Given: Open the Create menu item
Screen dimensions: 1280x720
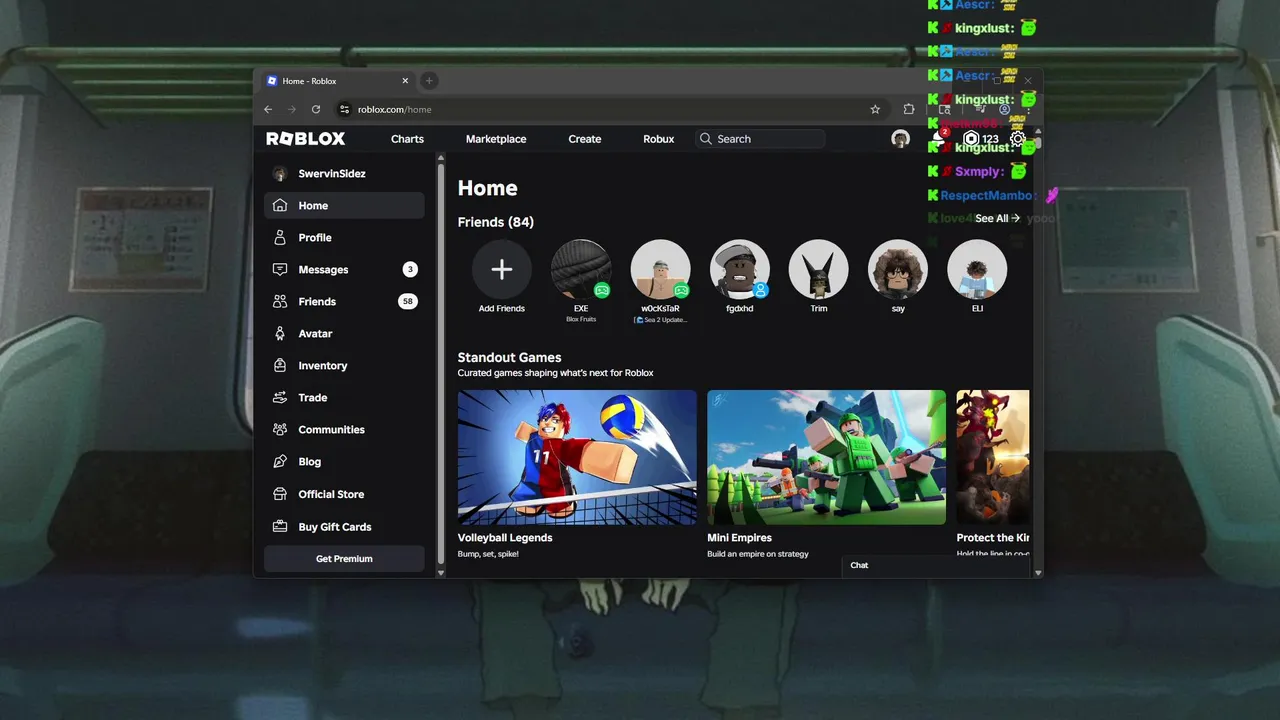Looking at the screenshot, I should [585, 139].
